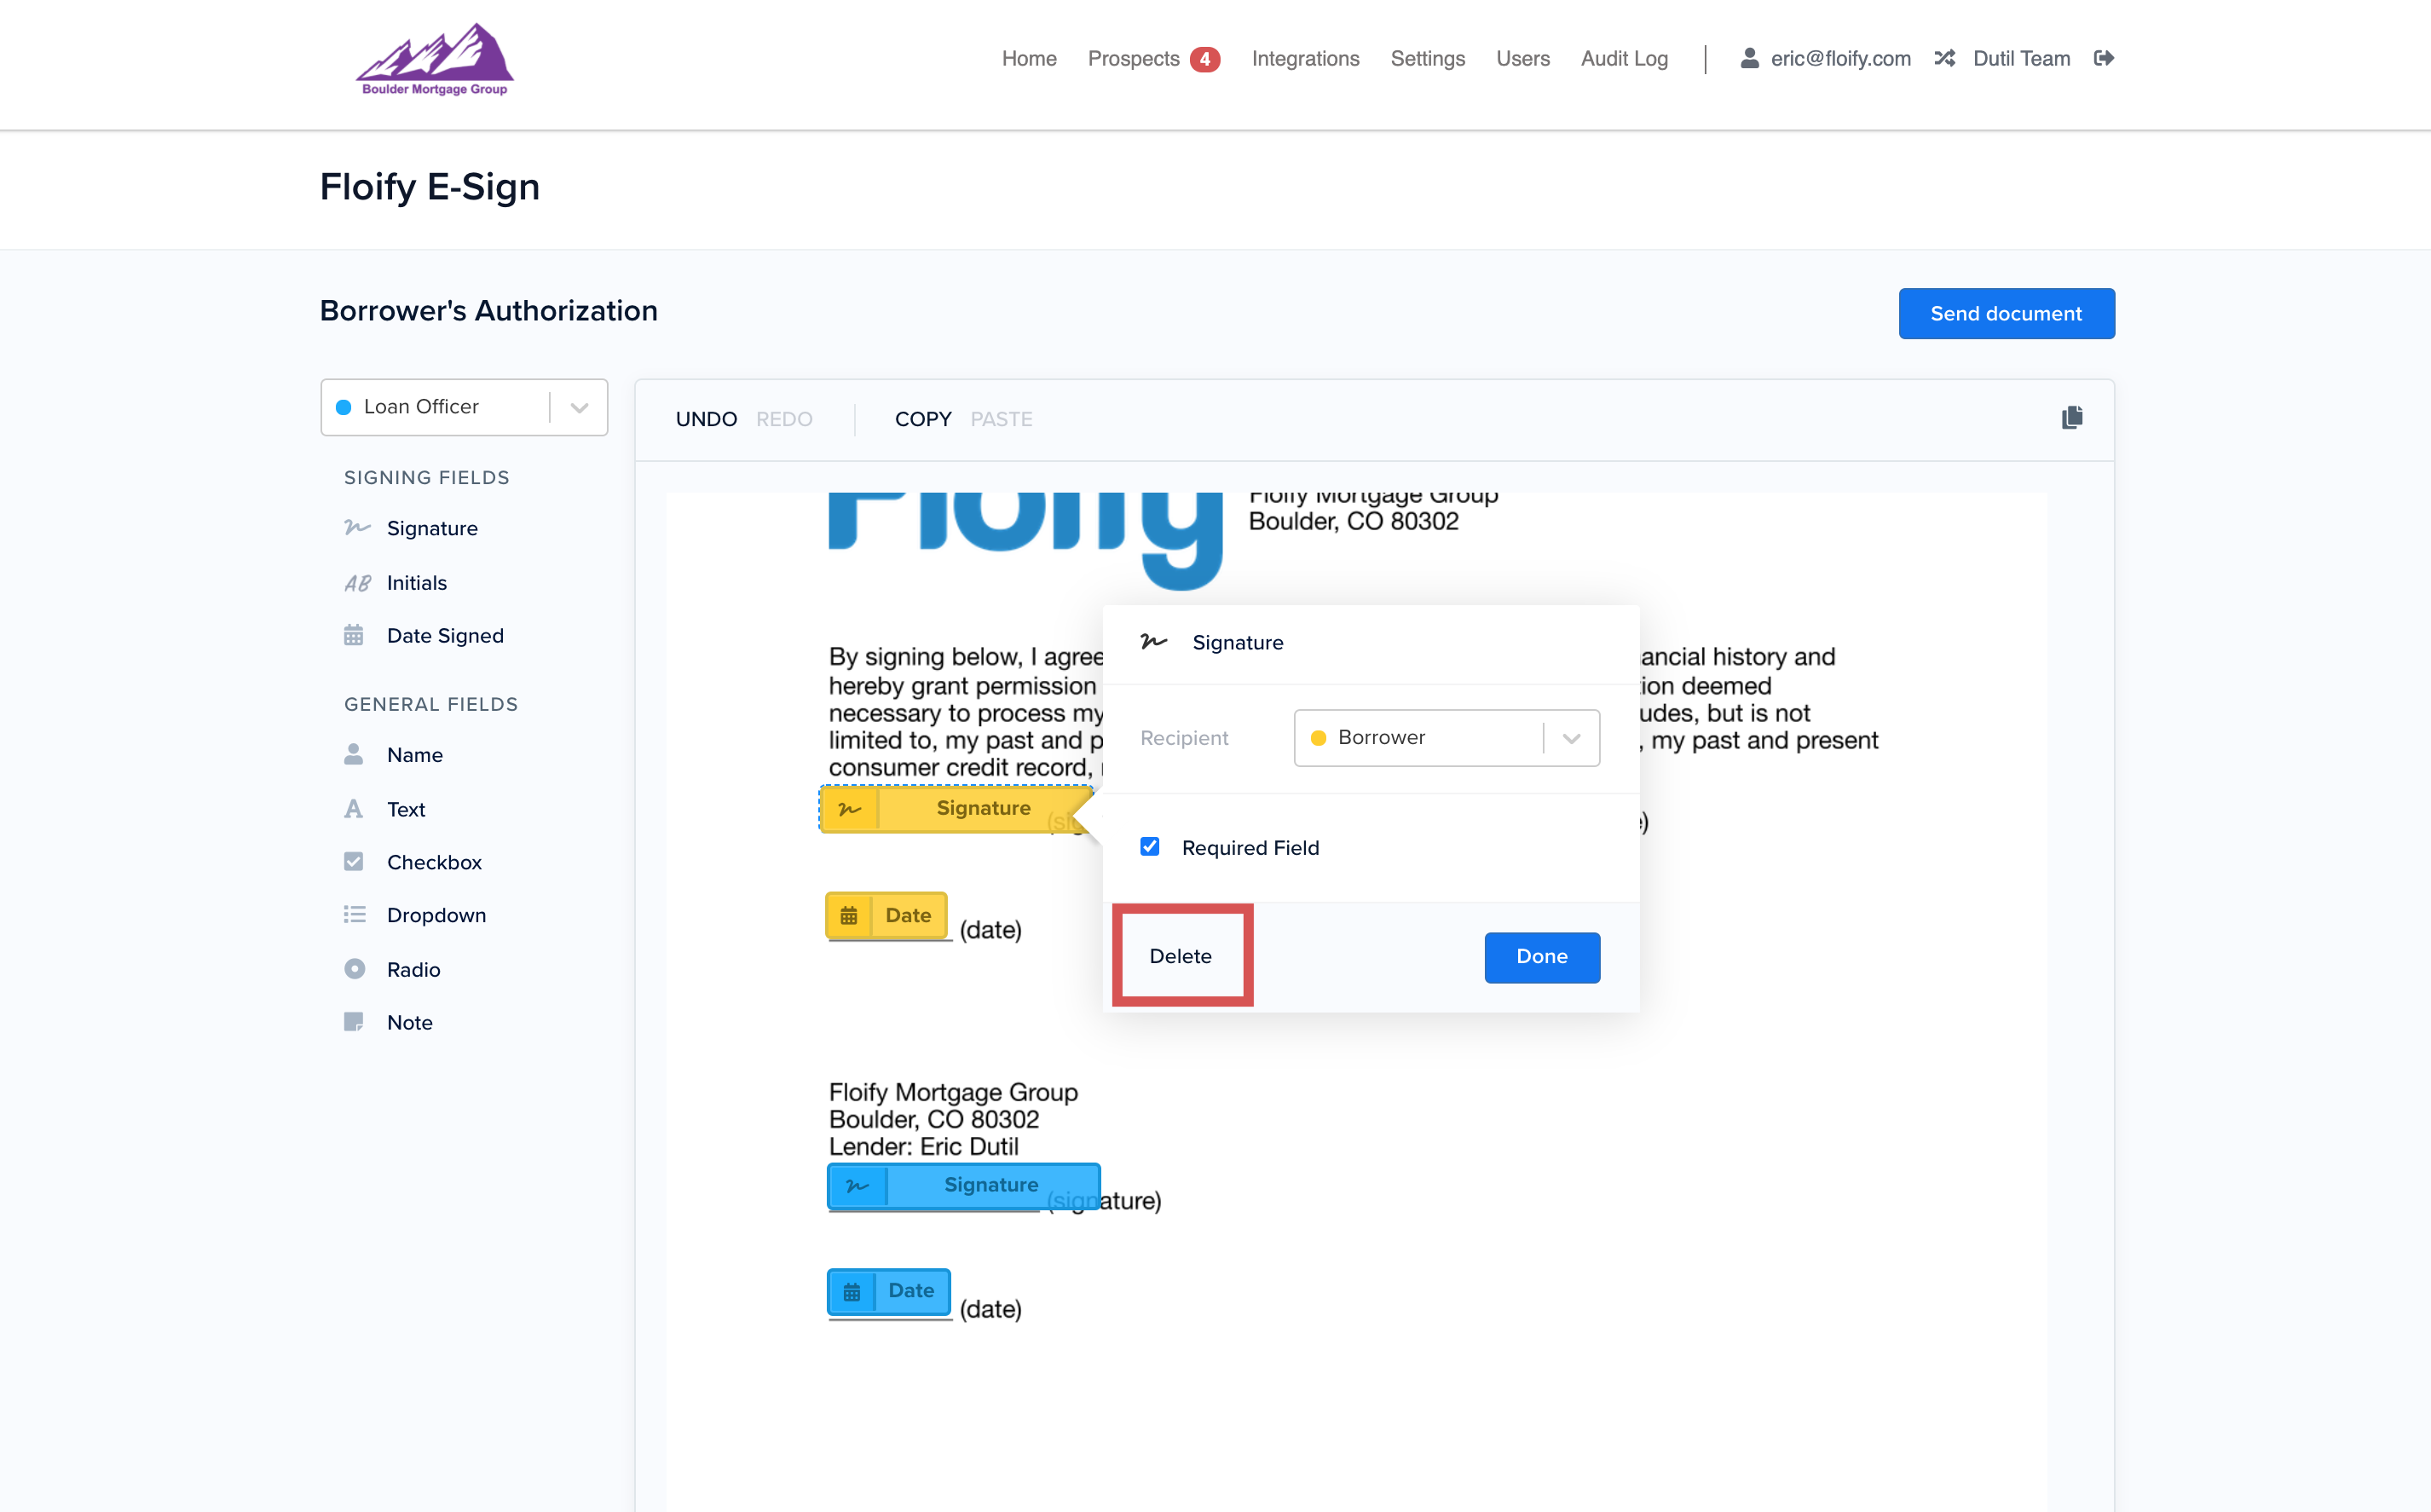Select the Signature signing field
The image size is (2431, 1512).
pyautogui.click(x=432, y=528)
